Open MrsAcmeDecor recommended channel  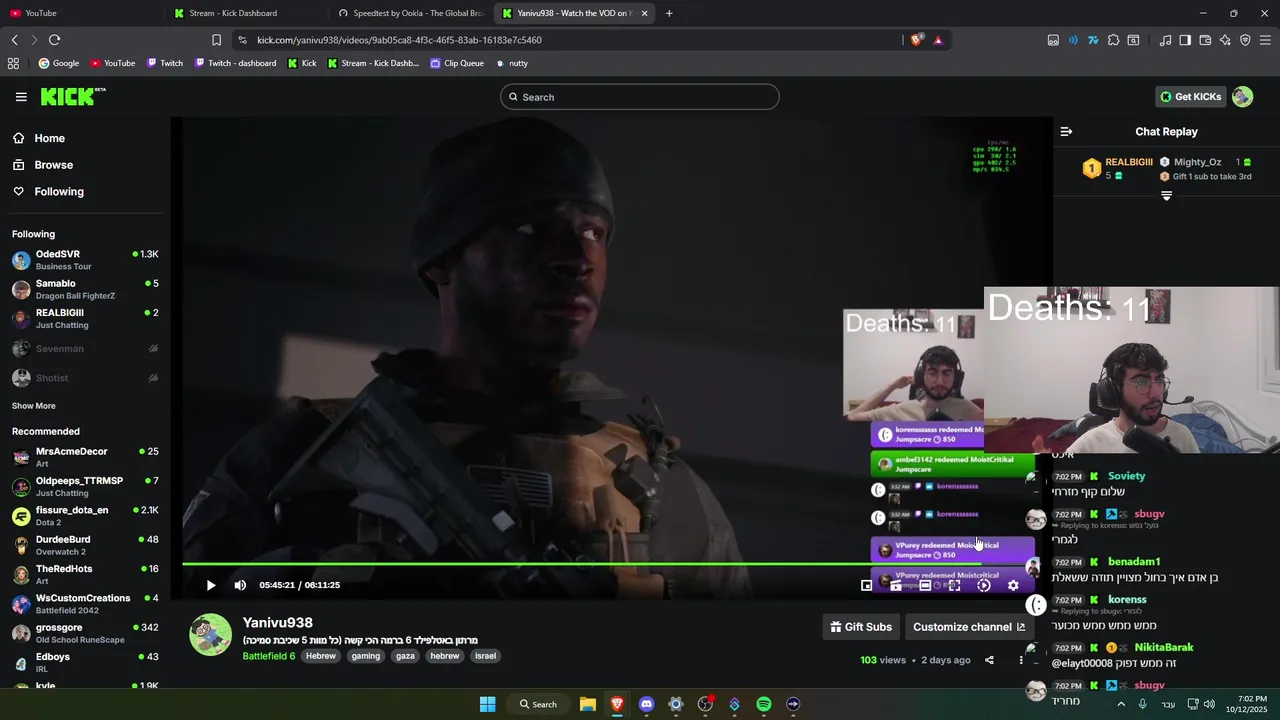pyautogui.click(x=85, y=457)
